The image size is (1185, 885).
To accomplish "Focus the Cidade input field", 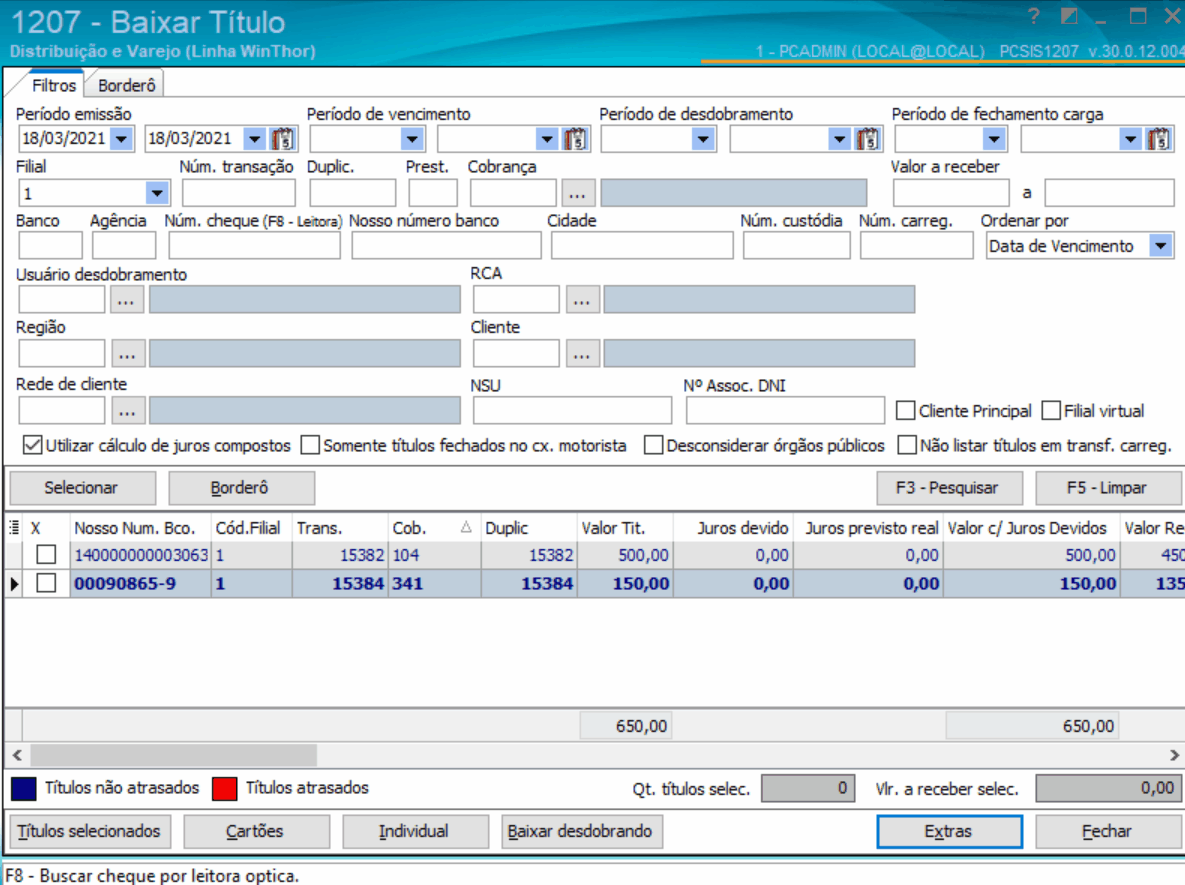I will pos(642,246).
